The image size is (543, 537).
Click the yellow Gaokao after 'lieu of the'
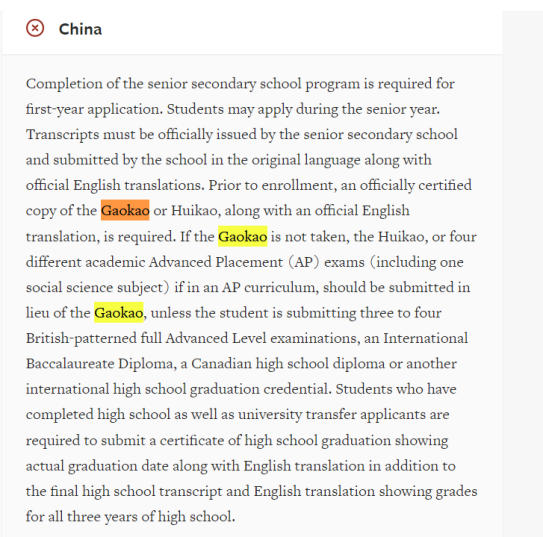click(x=118, y=313)
